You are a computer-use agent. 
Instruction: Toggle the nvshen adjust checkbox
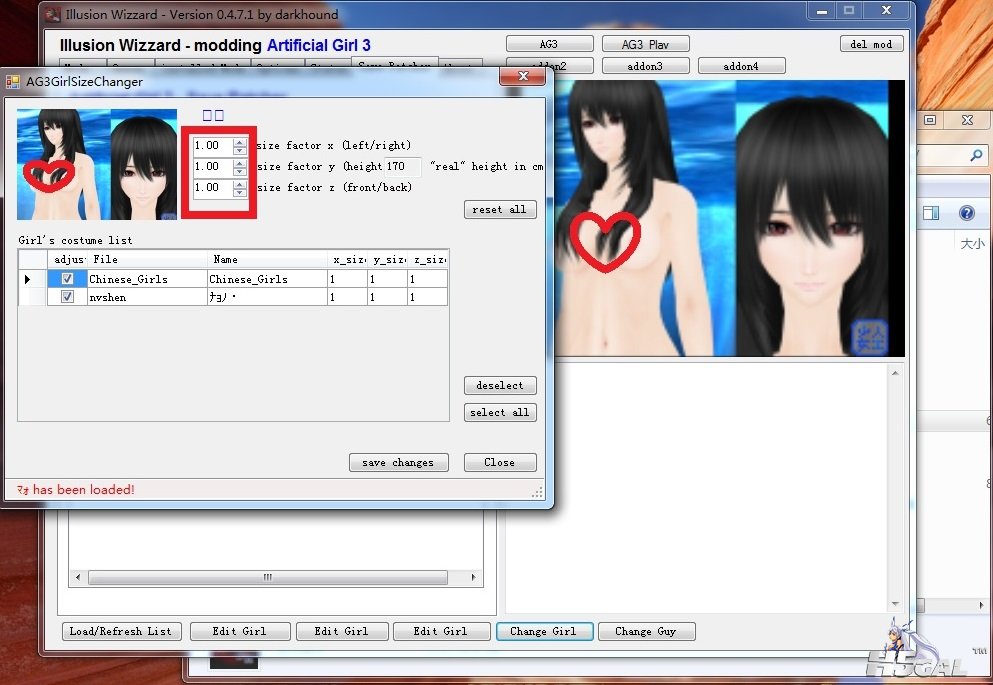click(67, 296)
